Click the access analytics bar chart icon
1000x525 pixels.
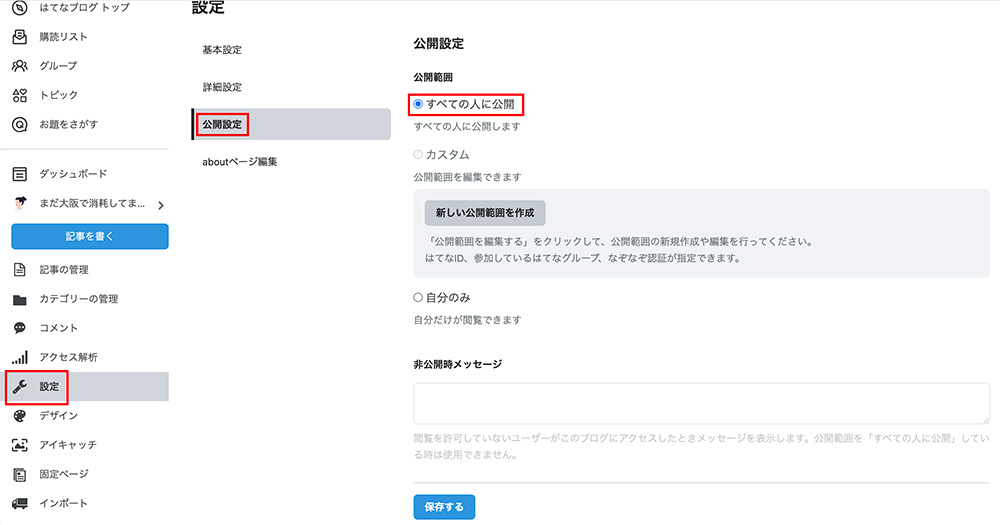coord(20,357)
